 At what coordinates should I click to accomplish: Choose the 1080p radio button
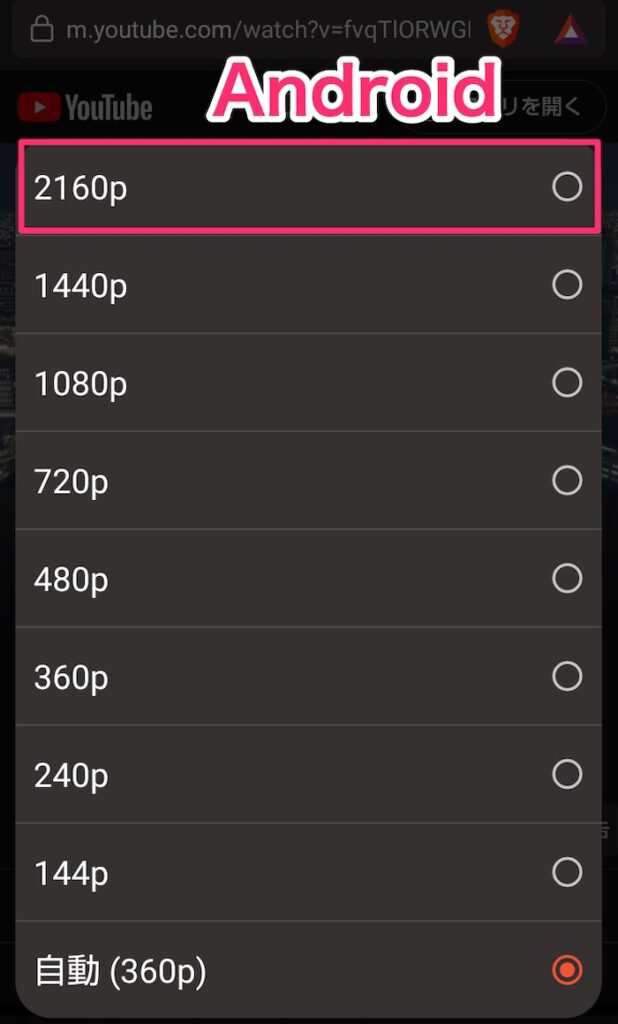tap(566, 383)
